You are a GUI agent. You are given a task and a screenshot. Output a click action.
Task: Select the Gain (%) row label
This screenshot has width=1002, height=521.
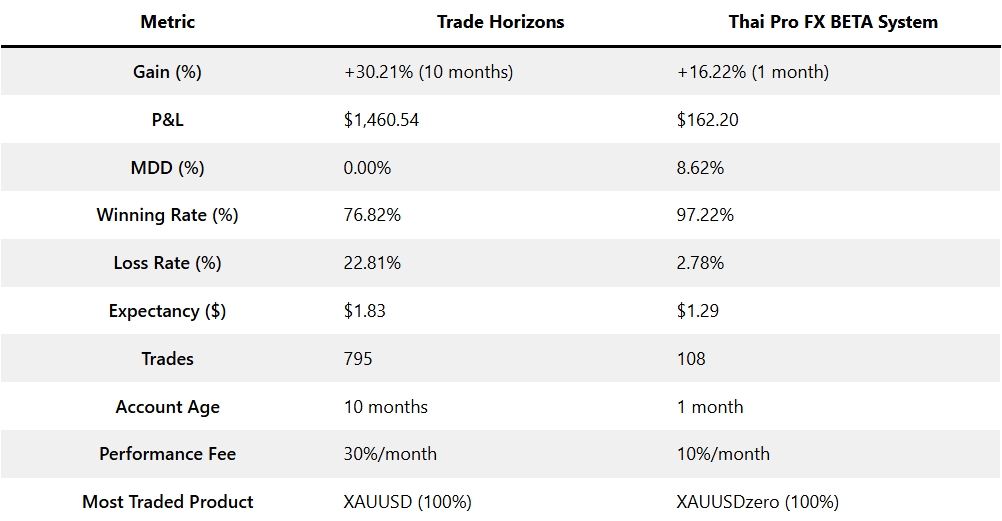point(168,72)
